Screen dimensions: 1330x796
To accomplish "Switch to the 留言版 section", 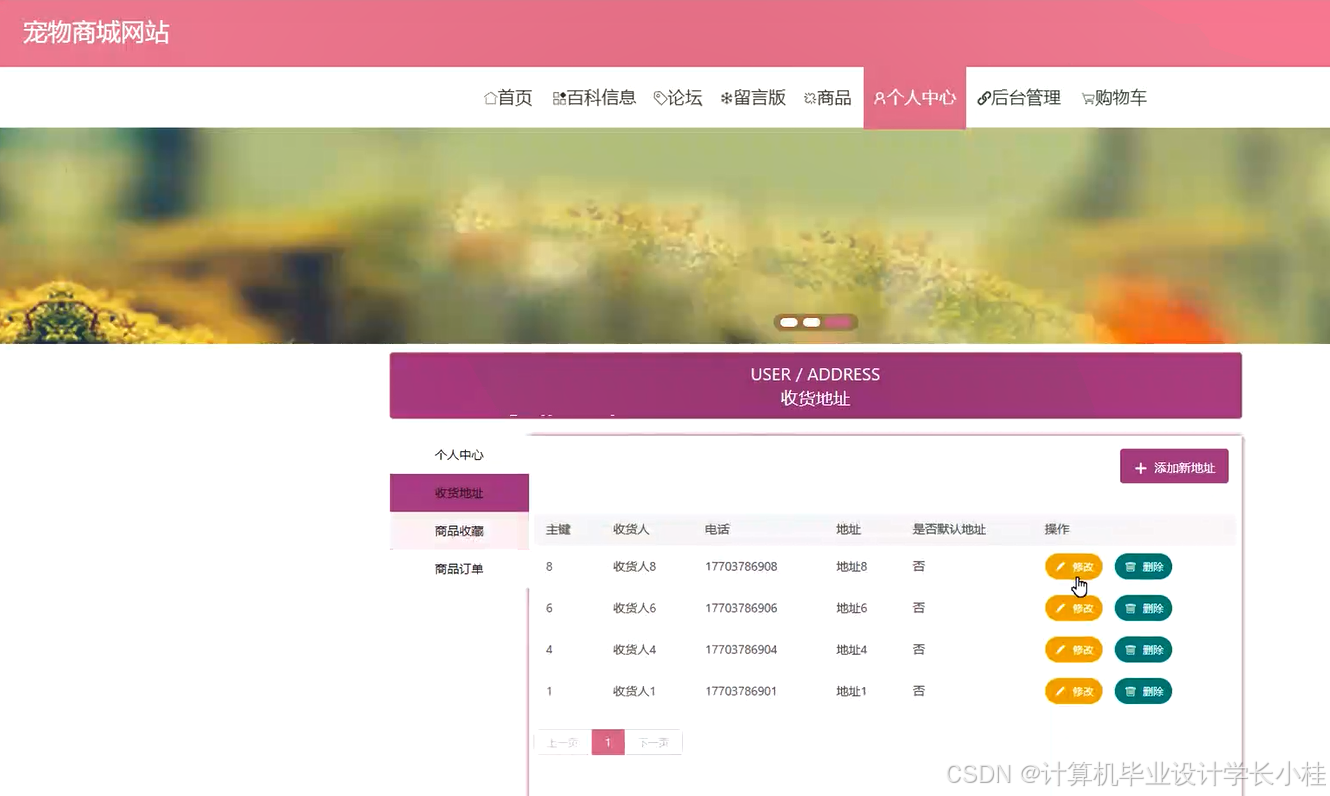I will pos(753,97).
